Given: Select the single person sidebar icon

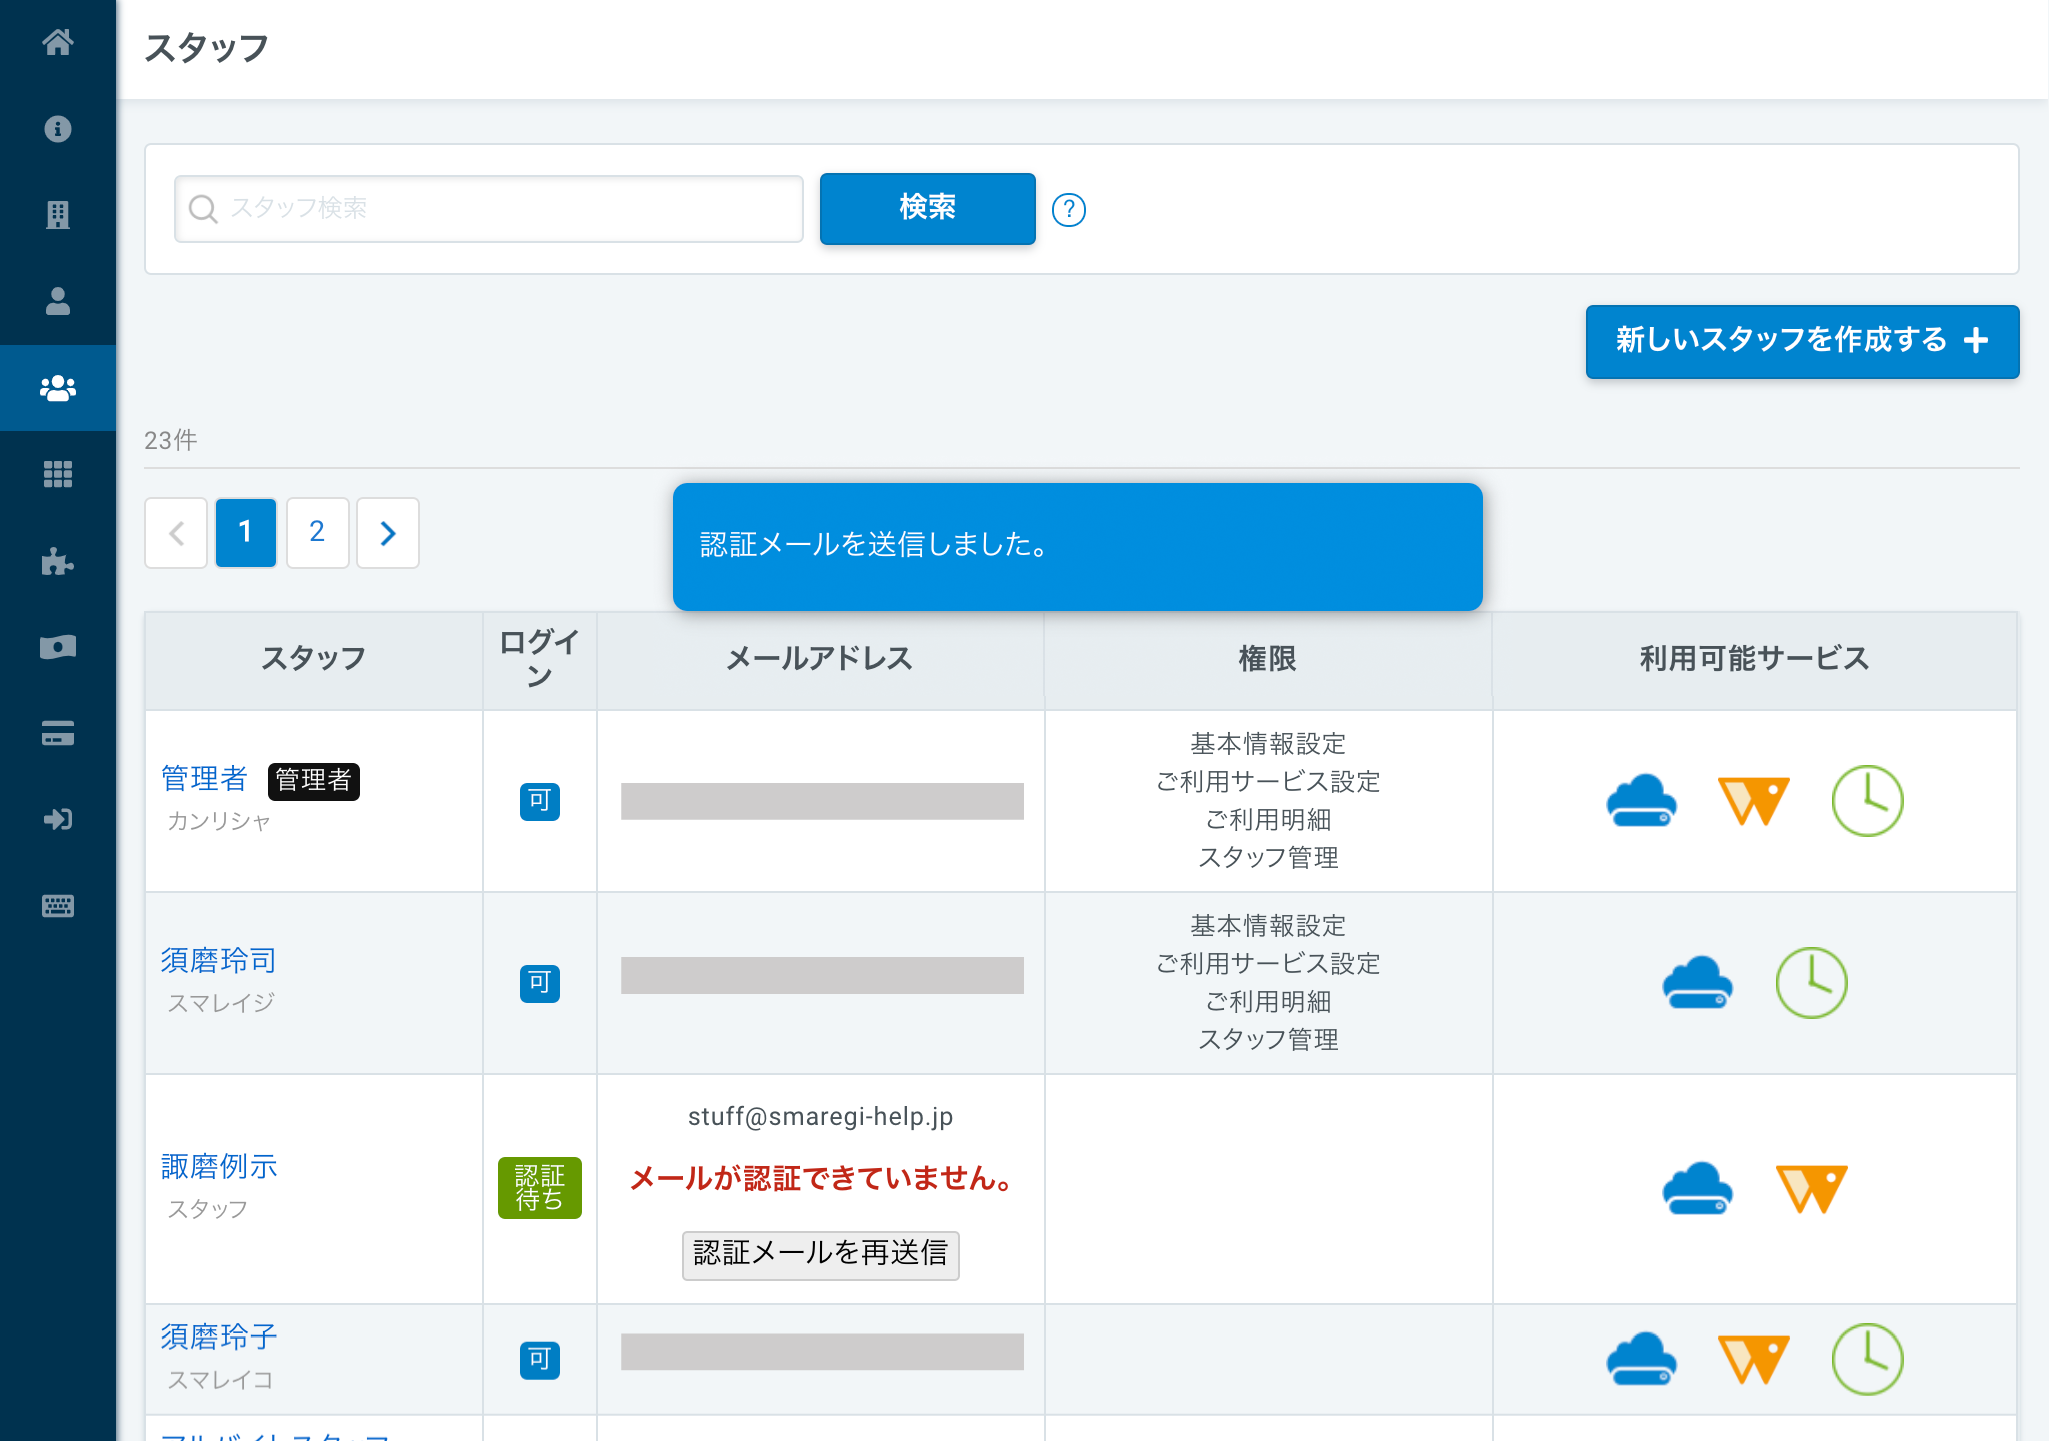Looking at the screenshot, I should (58, 301).
